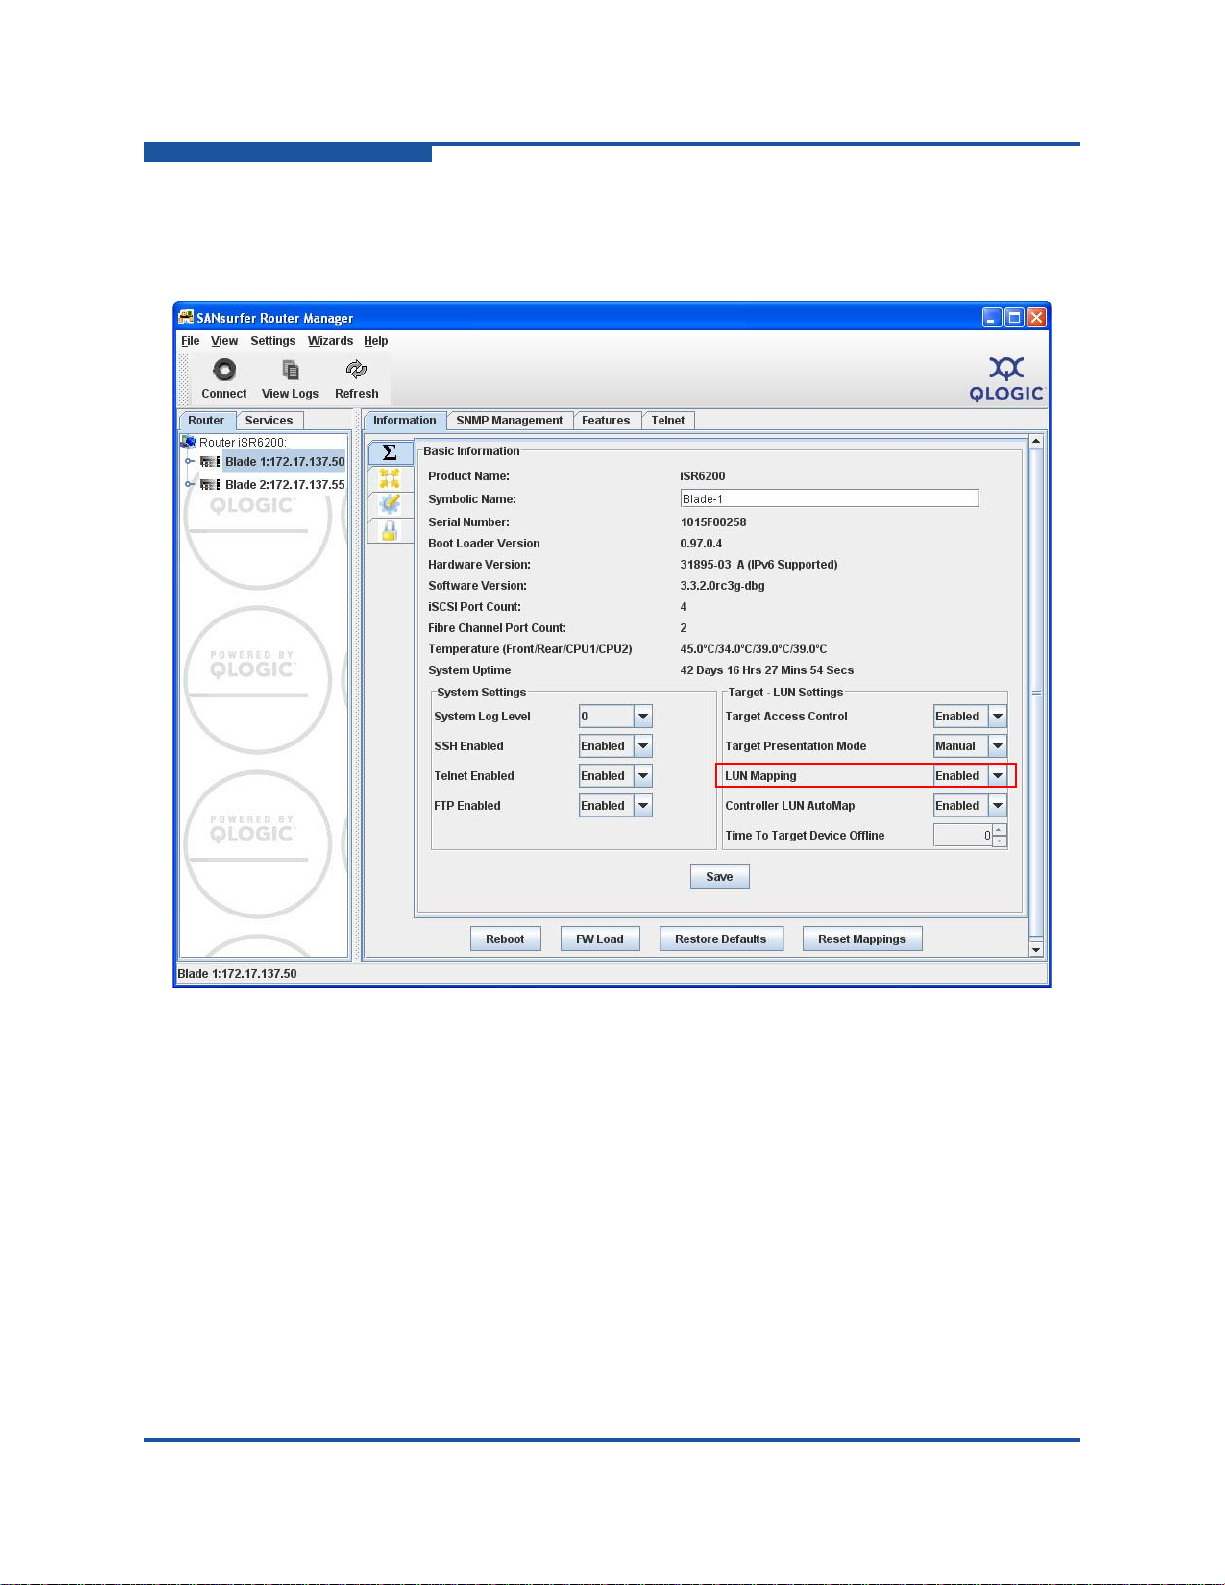Click the Reboot button
Viewport: 1225px width, 1585px height.
tap(505, 939)
